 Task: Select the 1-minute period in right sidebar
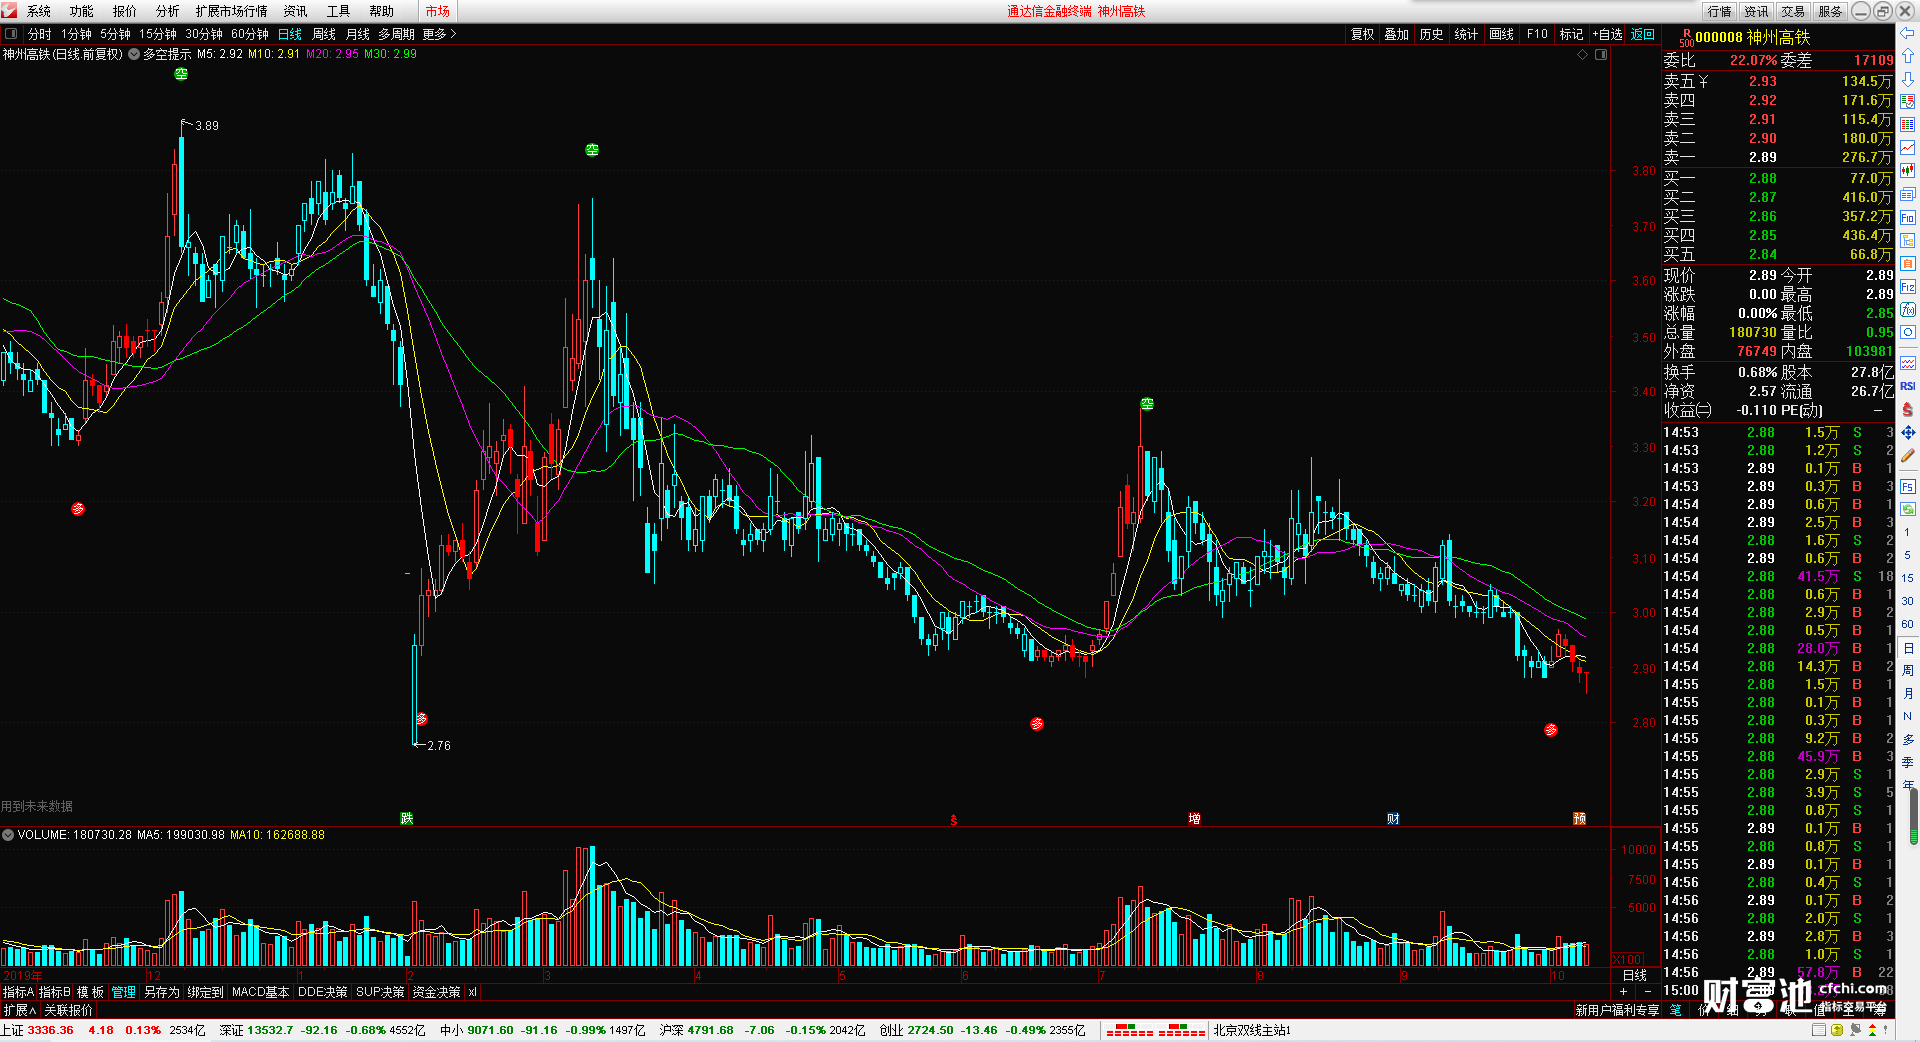1907,532
